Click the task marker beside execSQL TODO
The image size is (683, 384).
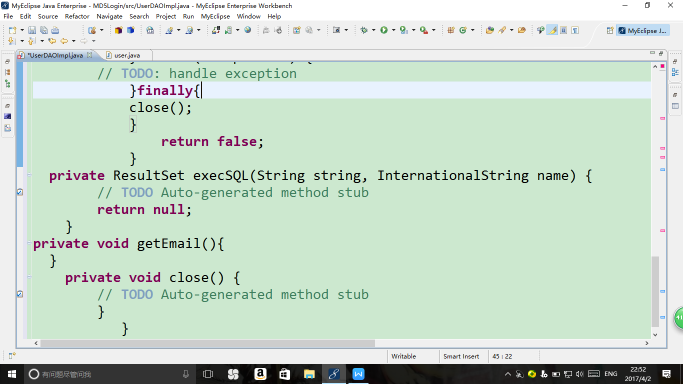click(20, 192)
